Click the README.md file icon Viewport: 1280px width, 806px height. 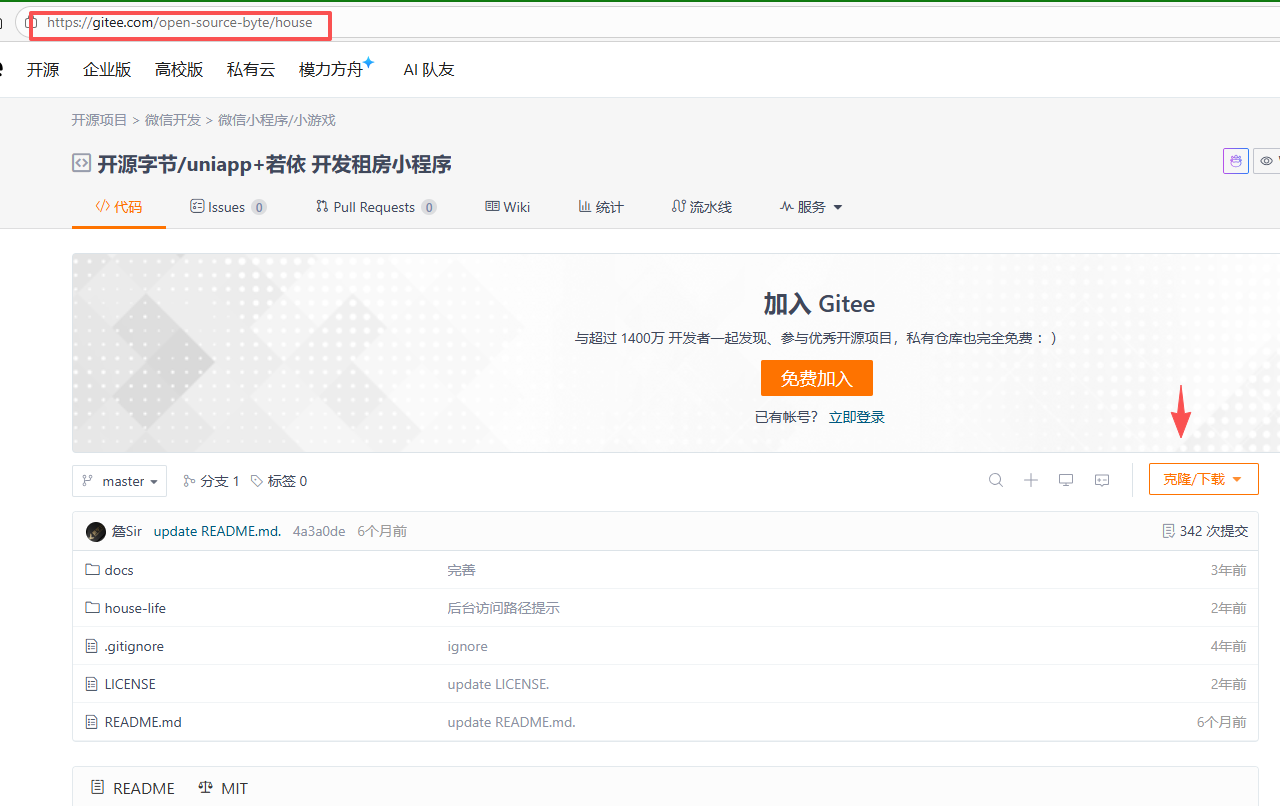point(92,722)
